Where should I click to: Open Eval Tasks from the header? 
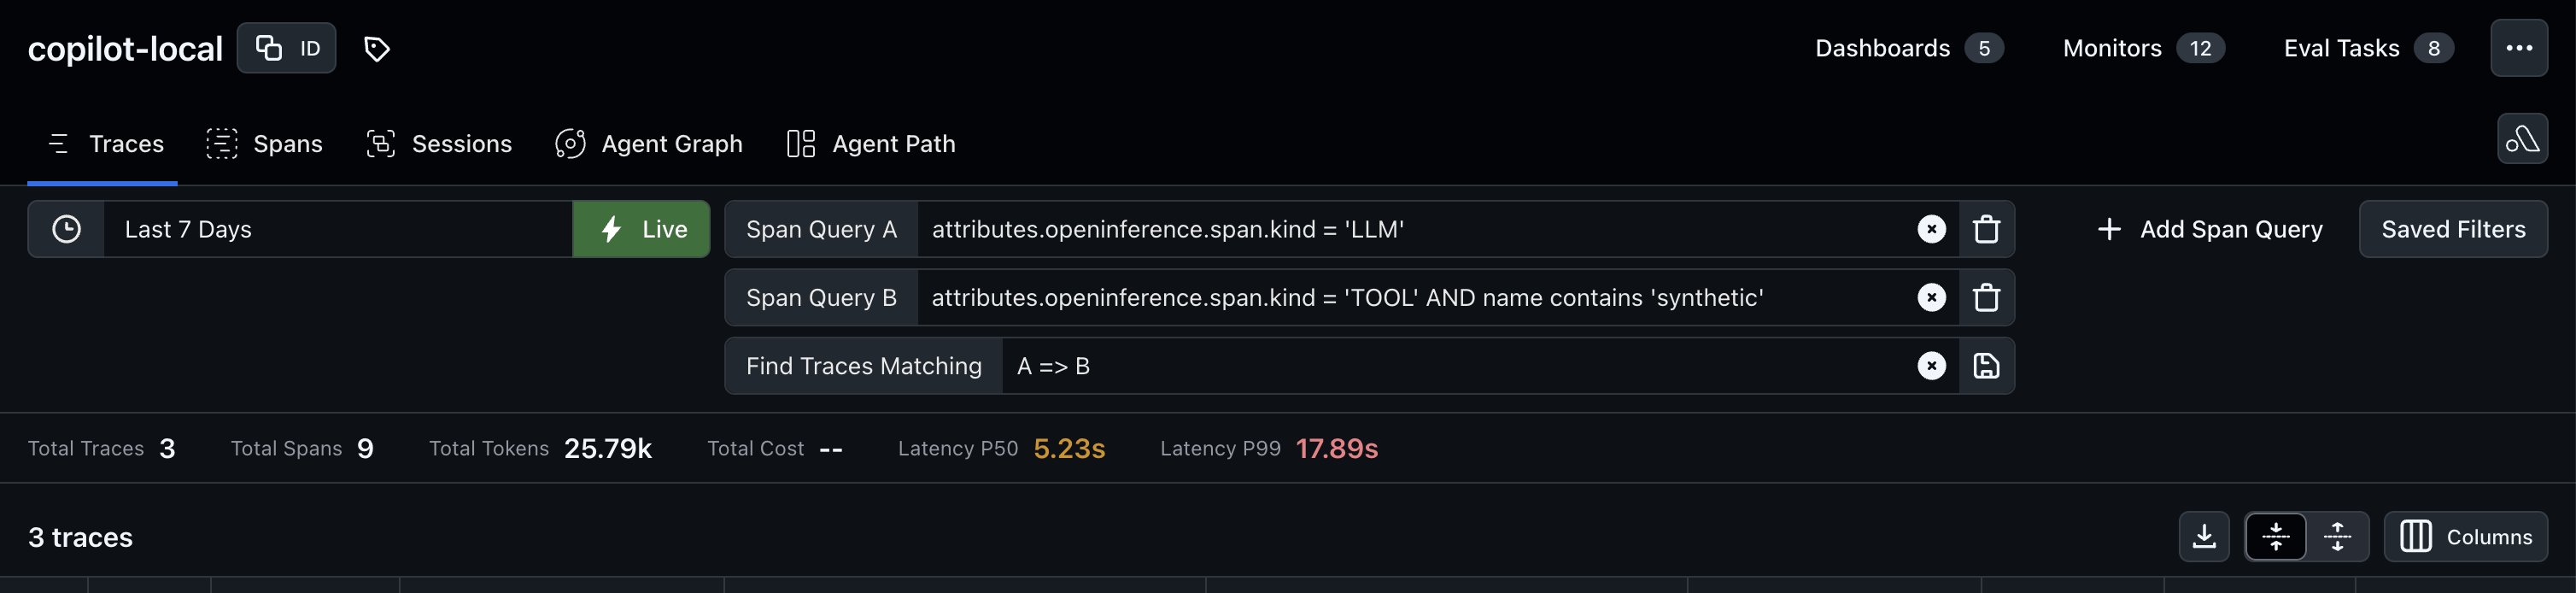click(2340, 47)
